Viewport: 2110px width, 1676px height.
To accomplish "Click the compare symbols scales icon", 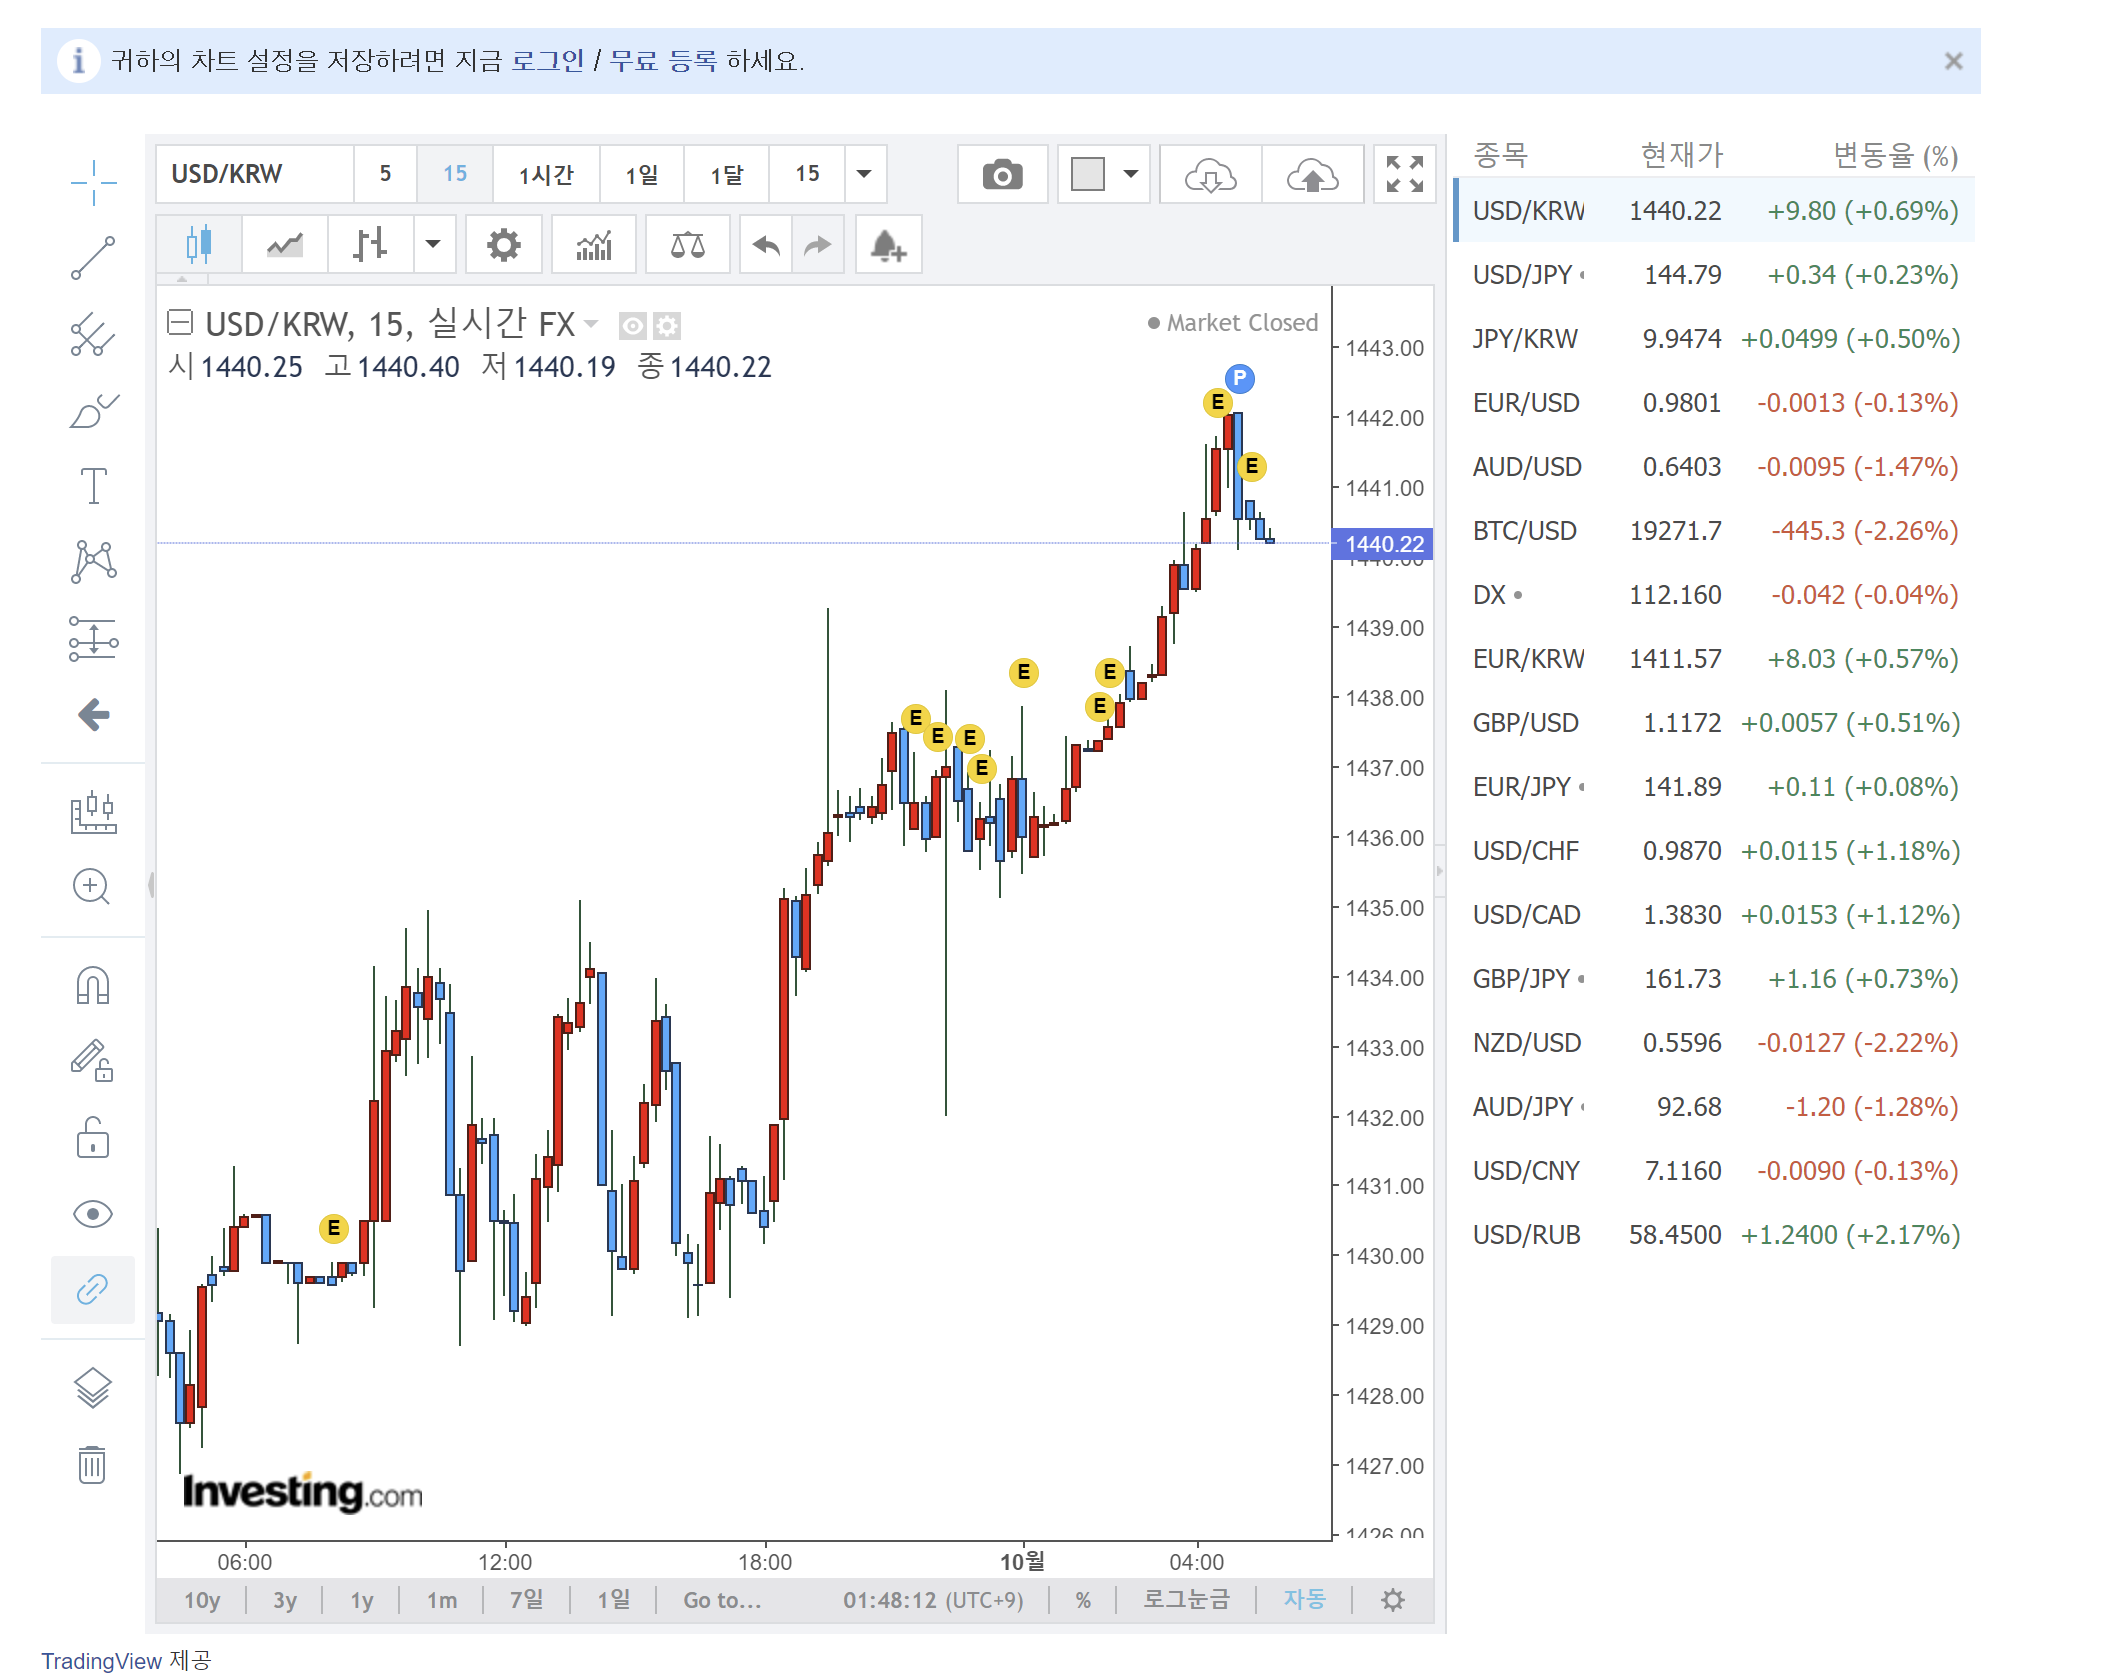I will tap(687, 245).
